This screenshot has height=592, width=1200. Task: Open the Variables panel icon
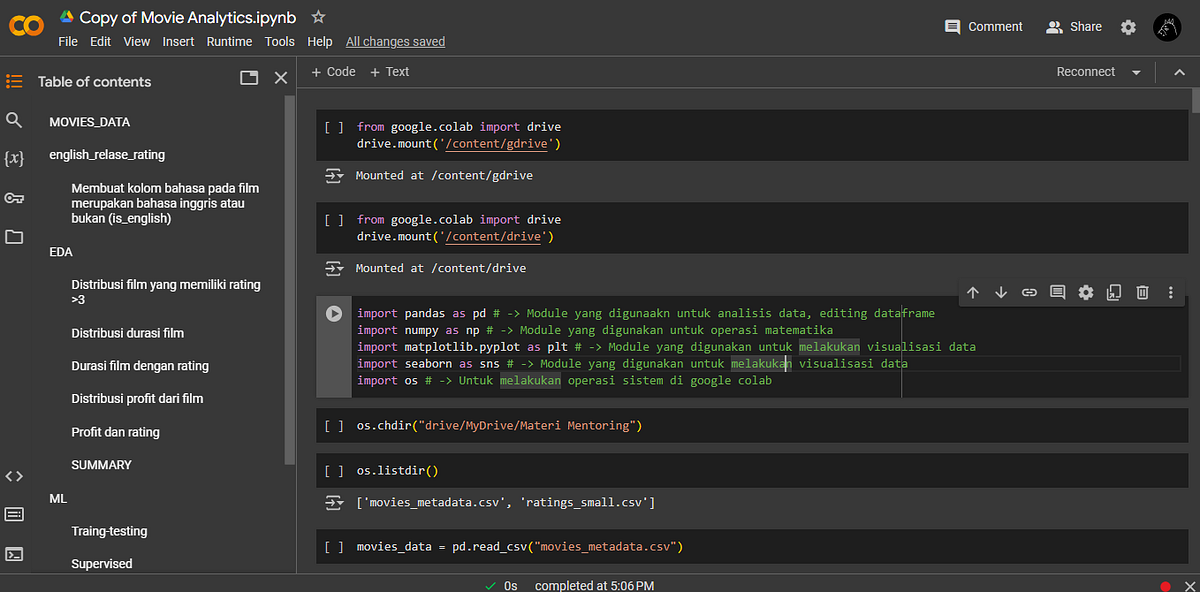14,159
